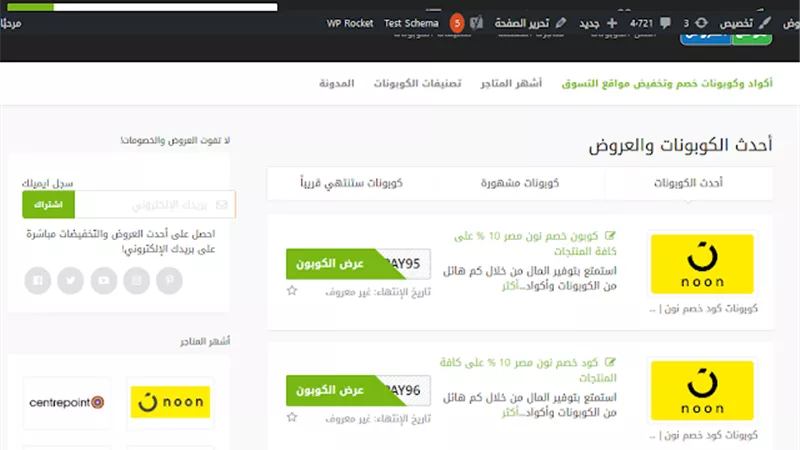Open Test Schema admin bar item
The width and height of the screenshot is (800, 450).
(x=411, y=23)
